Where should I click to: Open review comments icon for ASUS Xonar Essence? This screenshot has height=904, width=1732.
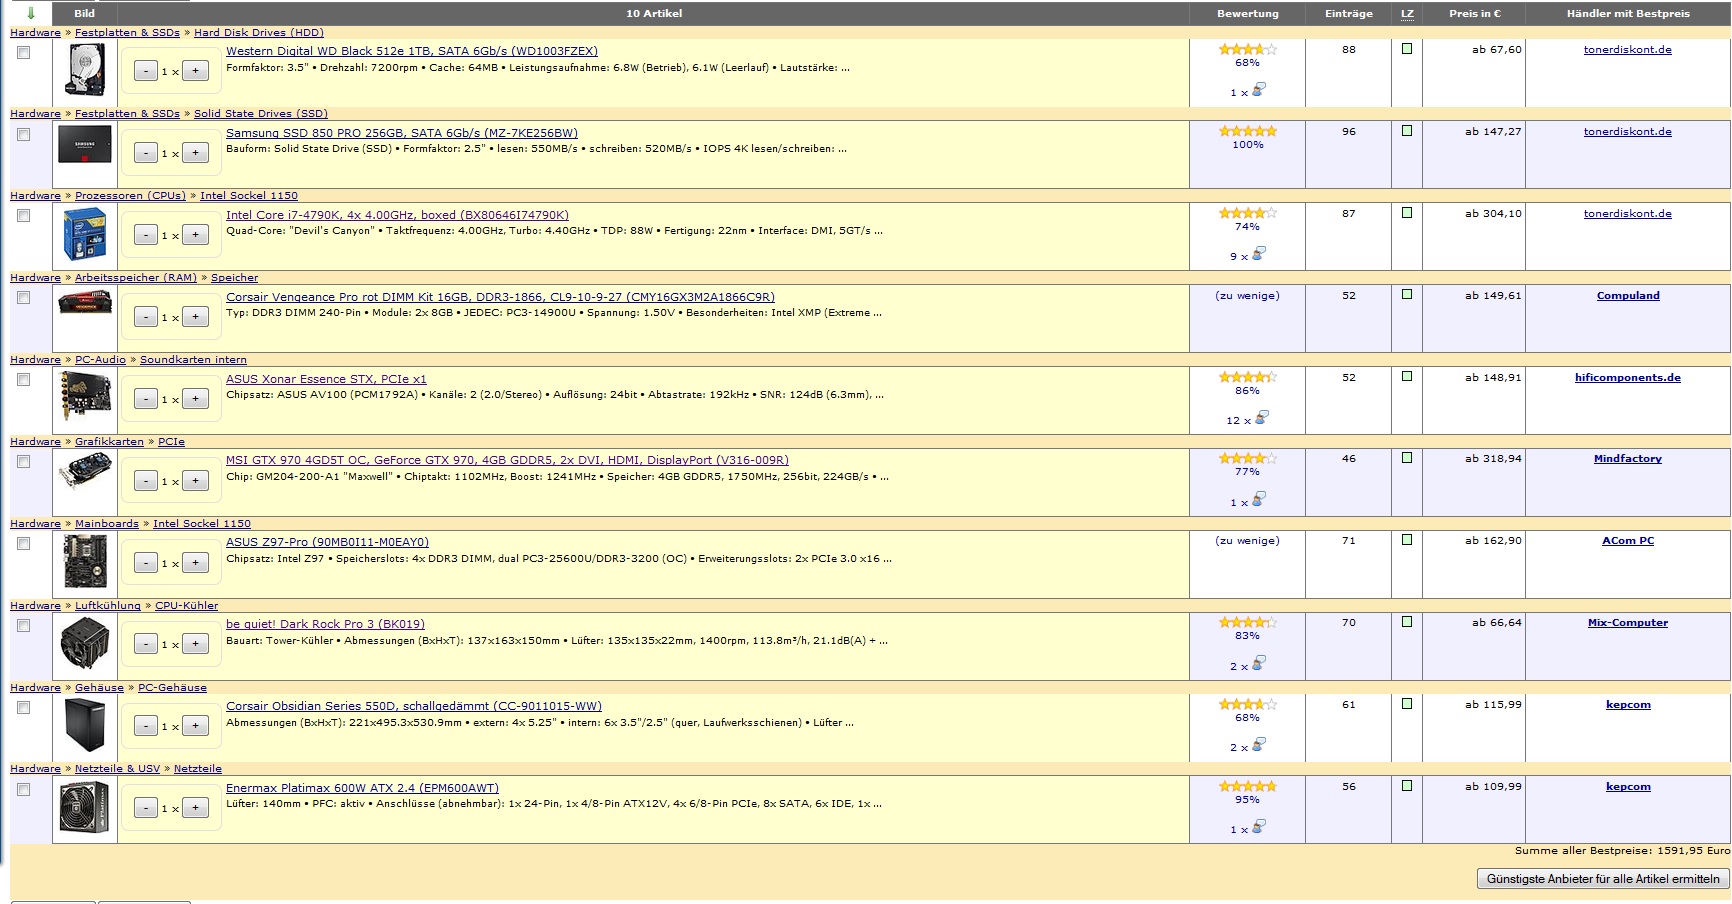point(1260,418)
